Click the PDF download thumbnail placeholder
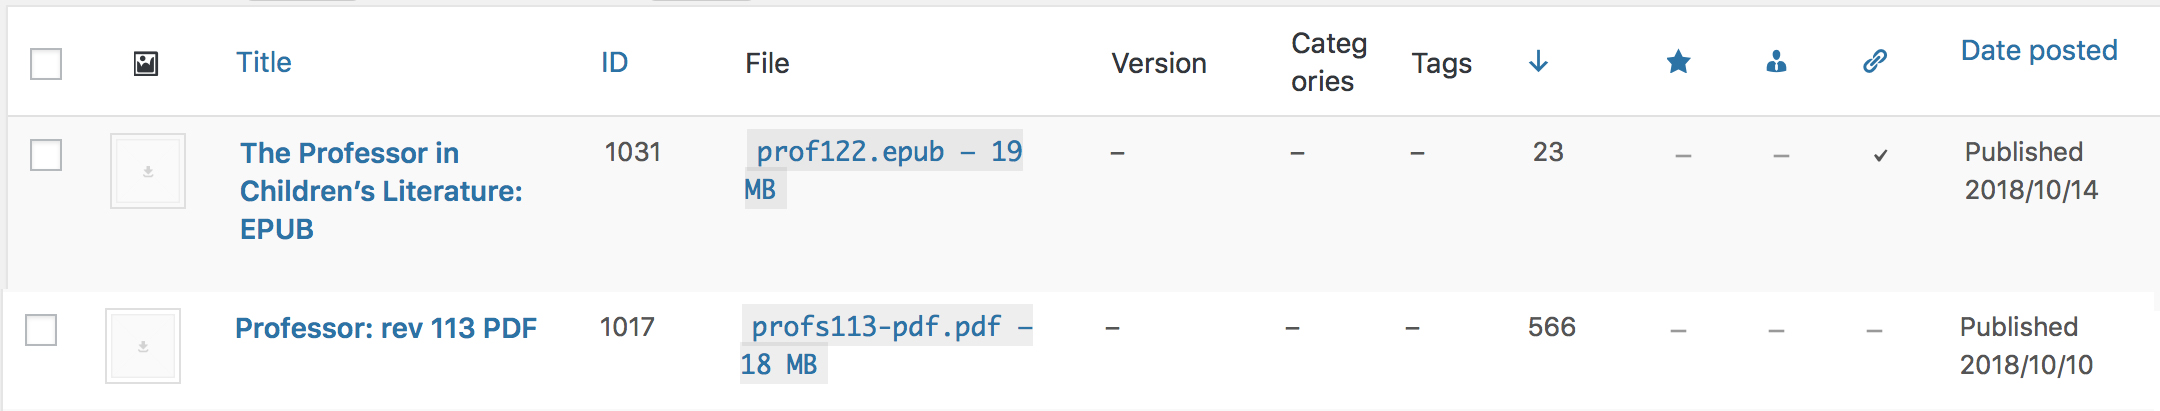2160x411 pixels. [143, 346]
